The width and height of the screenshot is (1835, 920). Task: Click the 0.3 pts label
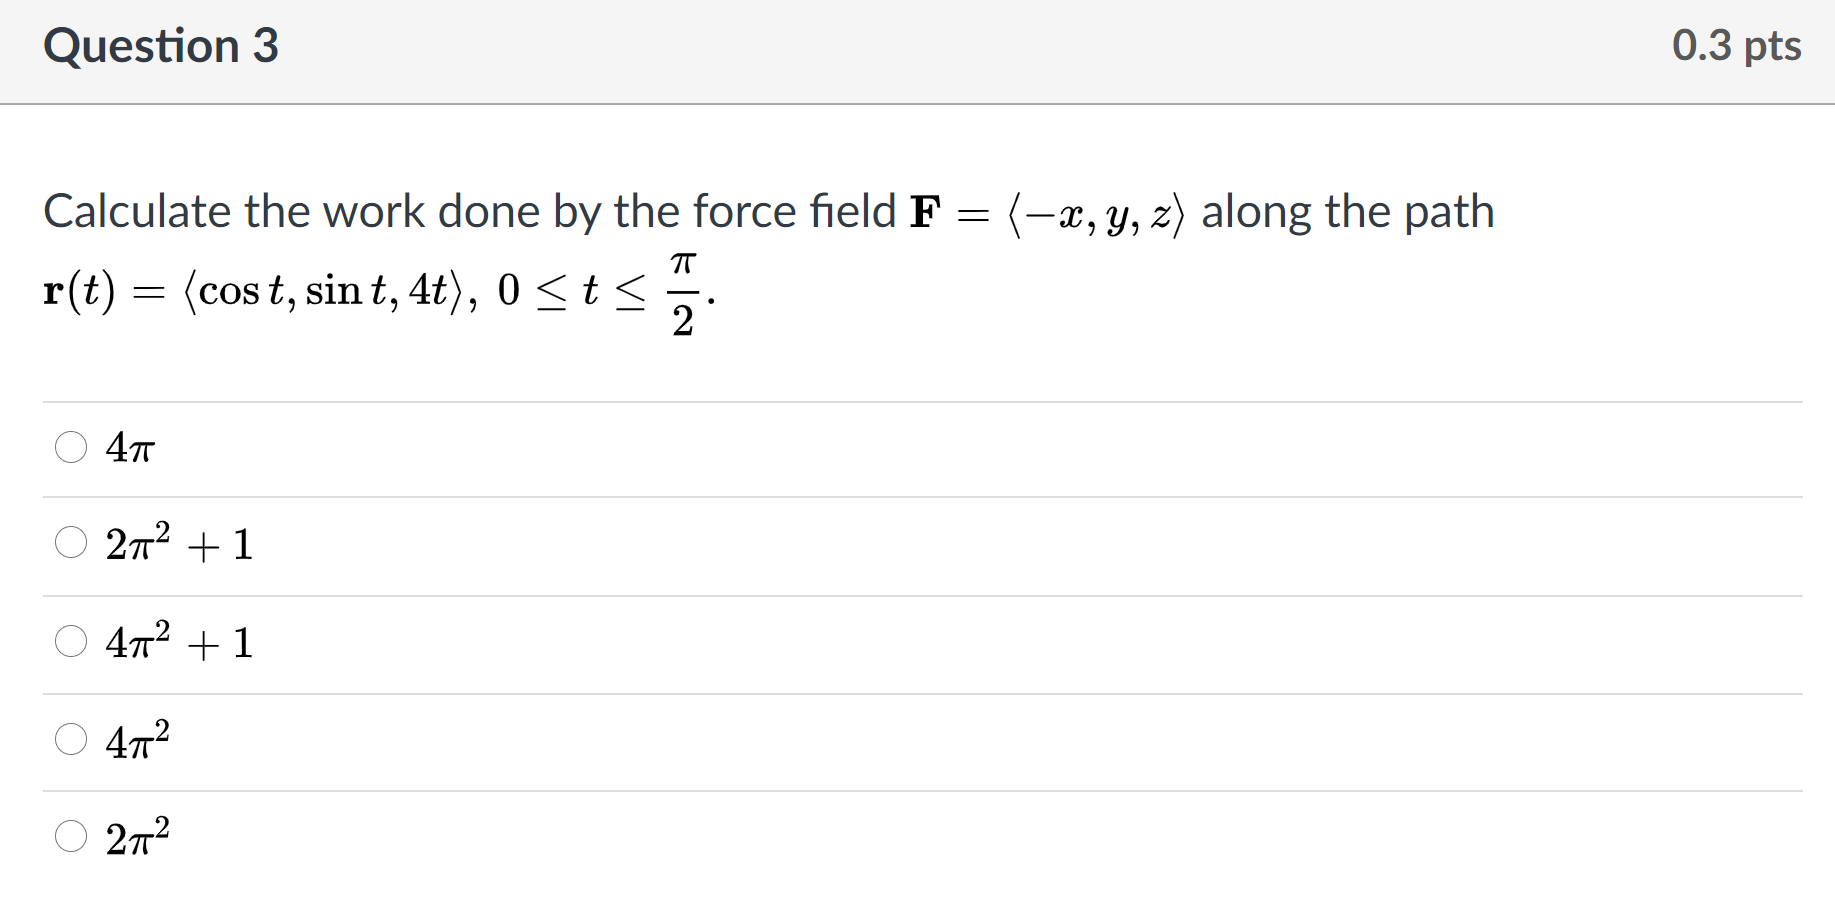1736,45
